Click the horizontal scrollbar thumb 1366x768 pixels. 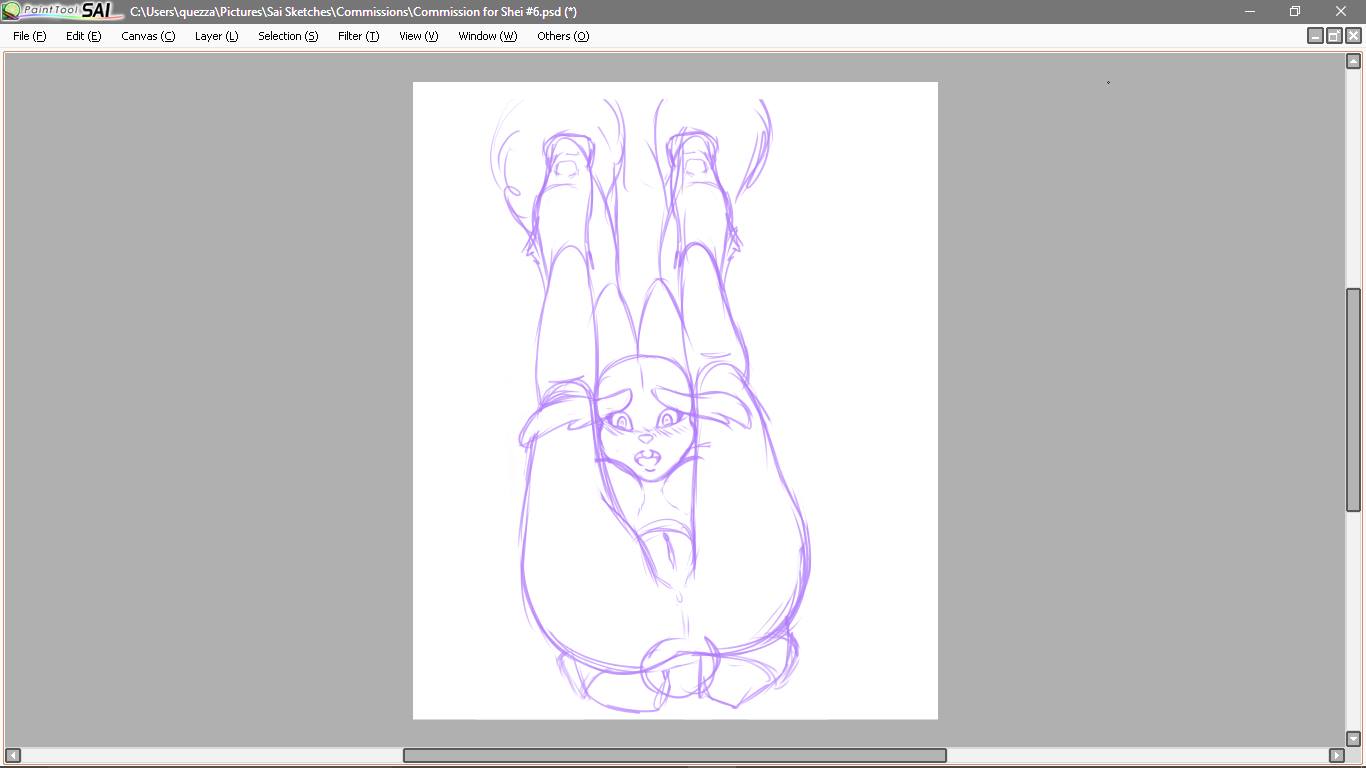(674, 755)
